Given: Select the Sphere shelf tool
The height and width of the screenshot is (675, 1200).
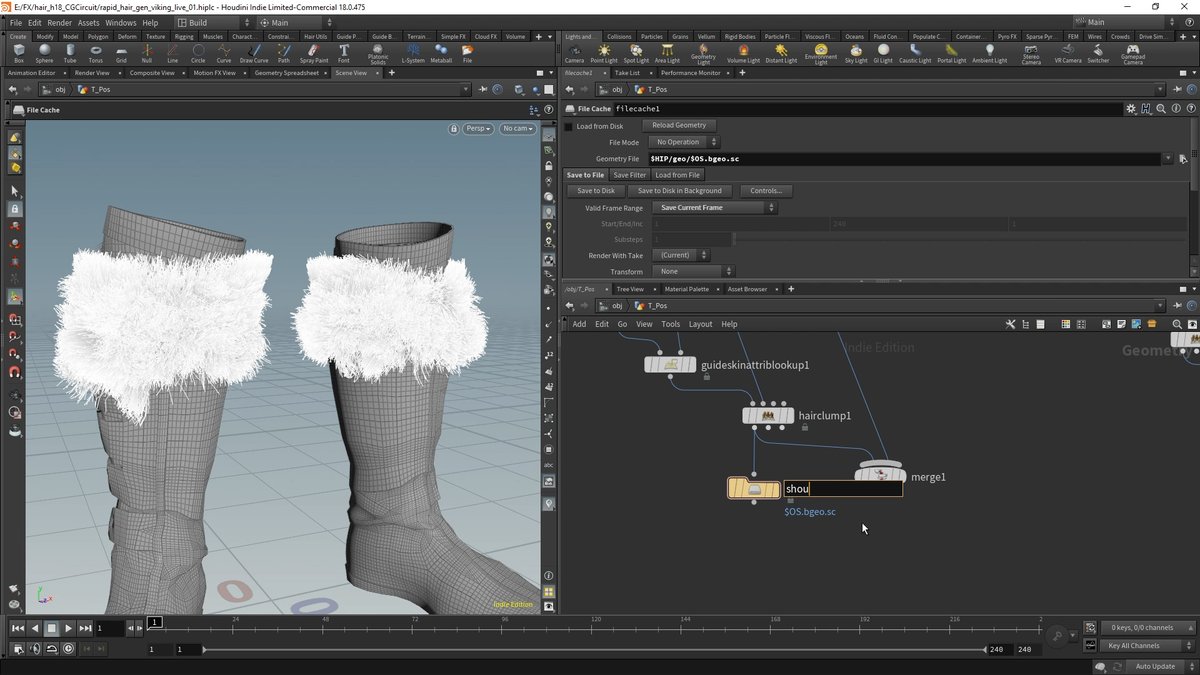Looking at the screenshot, I should (x=44, y=52).
